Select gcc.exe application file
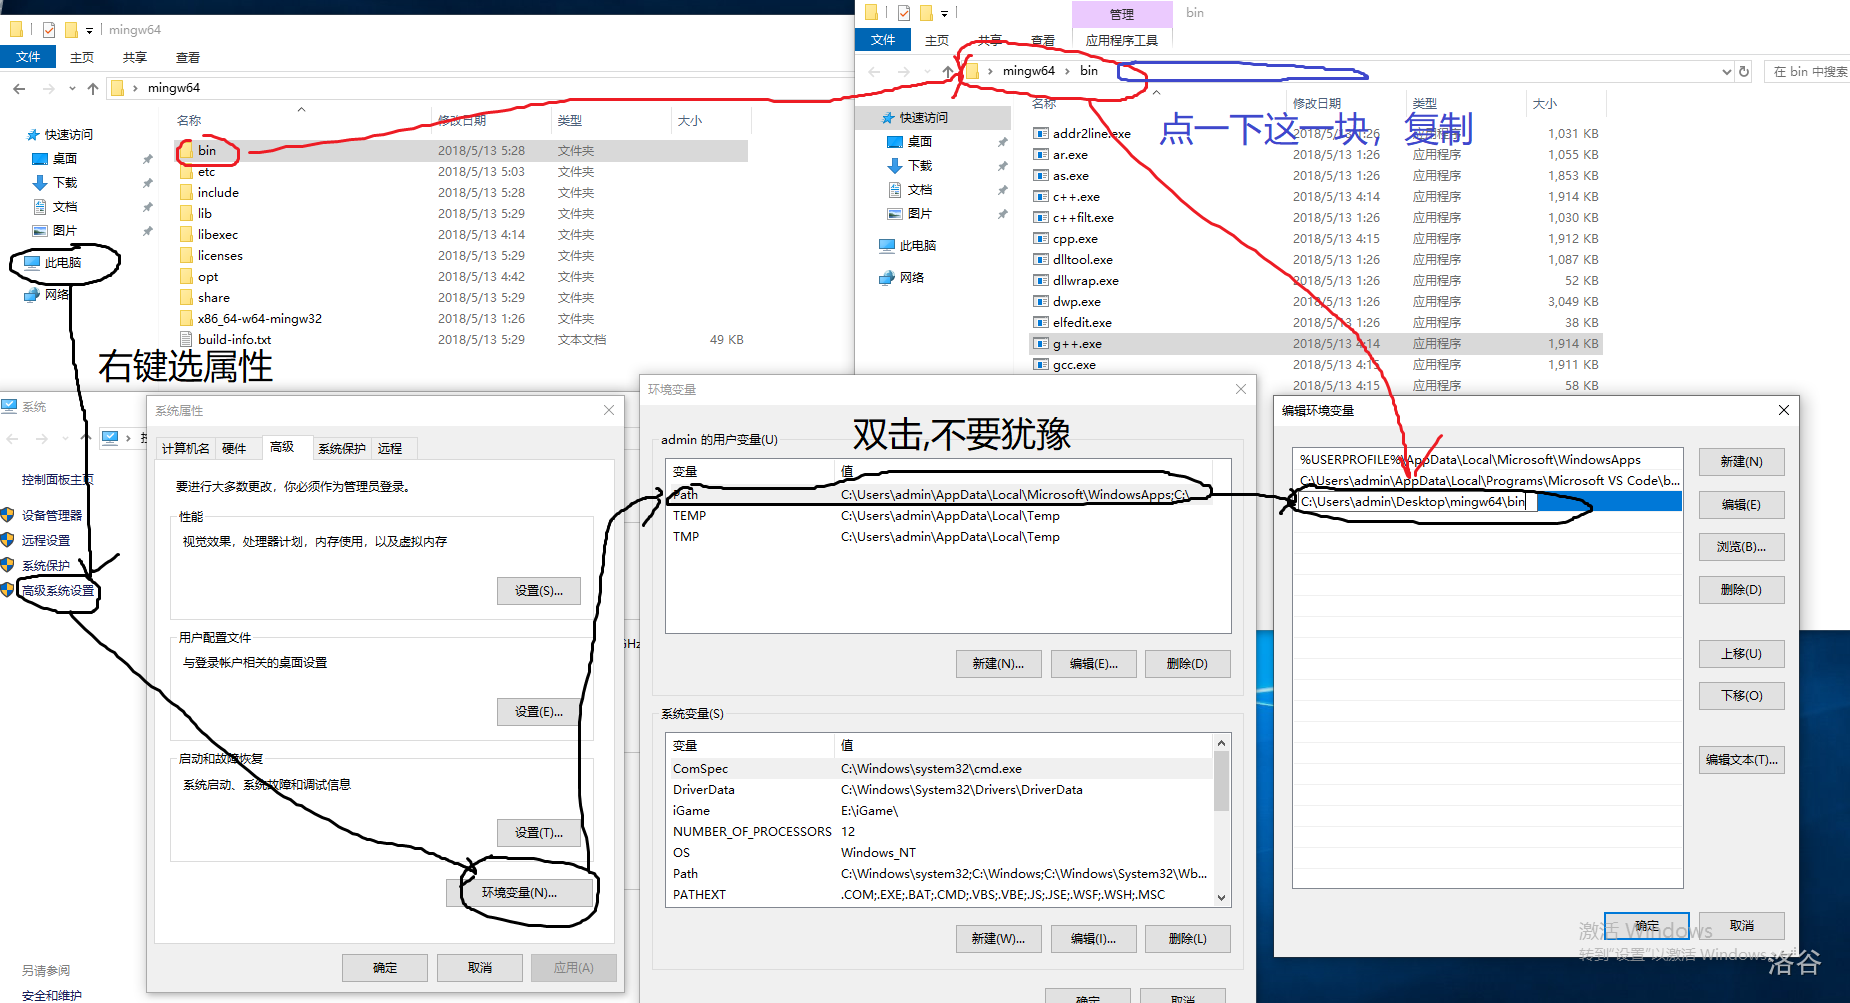The image size is (1850, 1003). point(1074,365)
